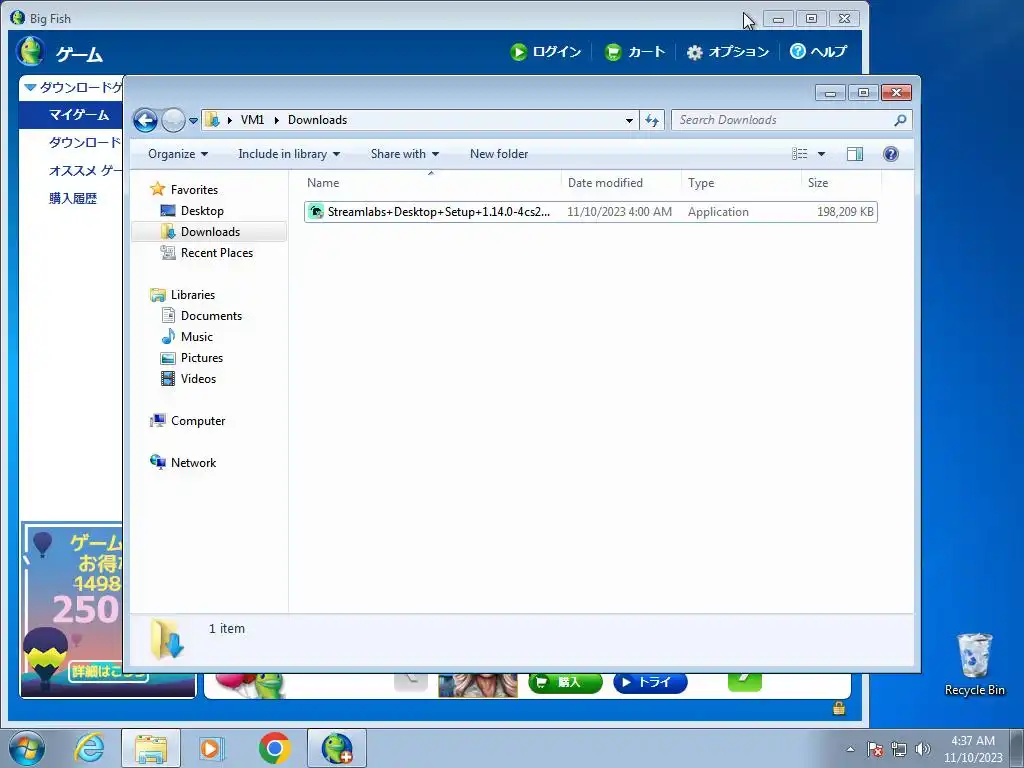Select Desktop under Favorites
The width and height of the screenshot is (1024, 768).
202,211
